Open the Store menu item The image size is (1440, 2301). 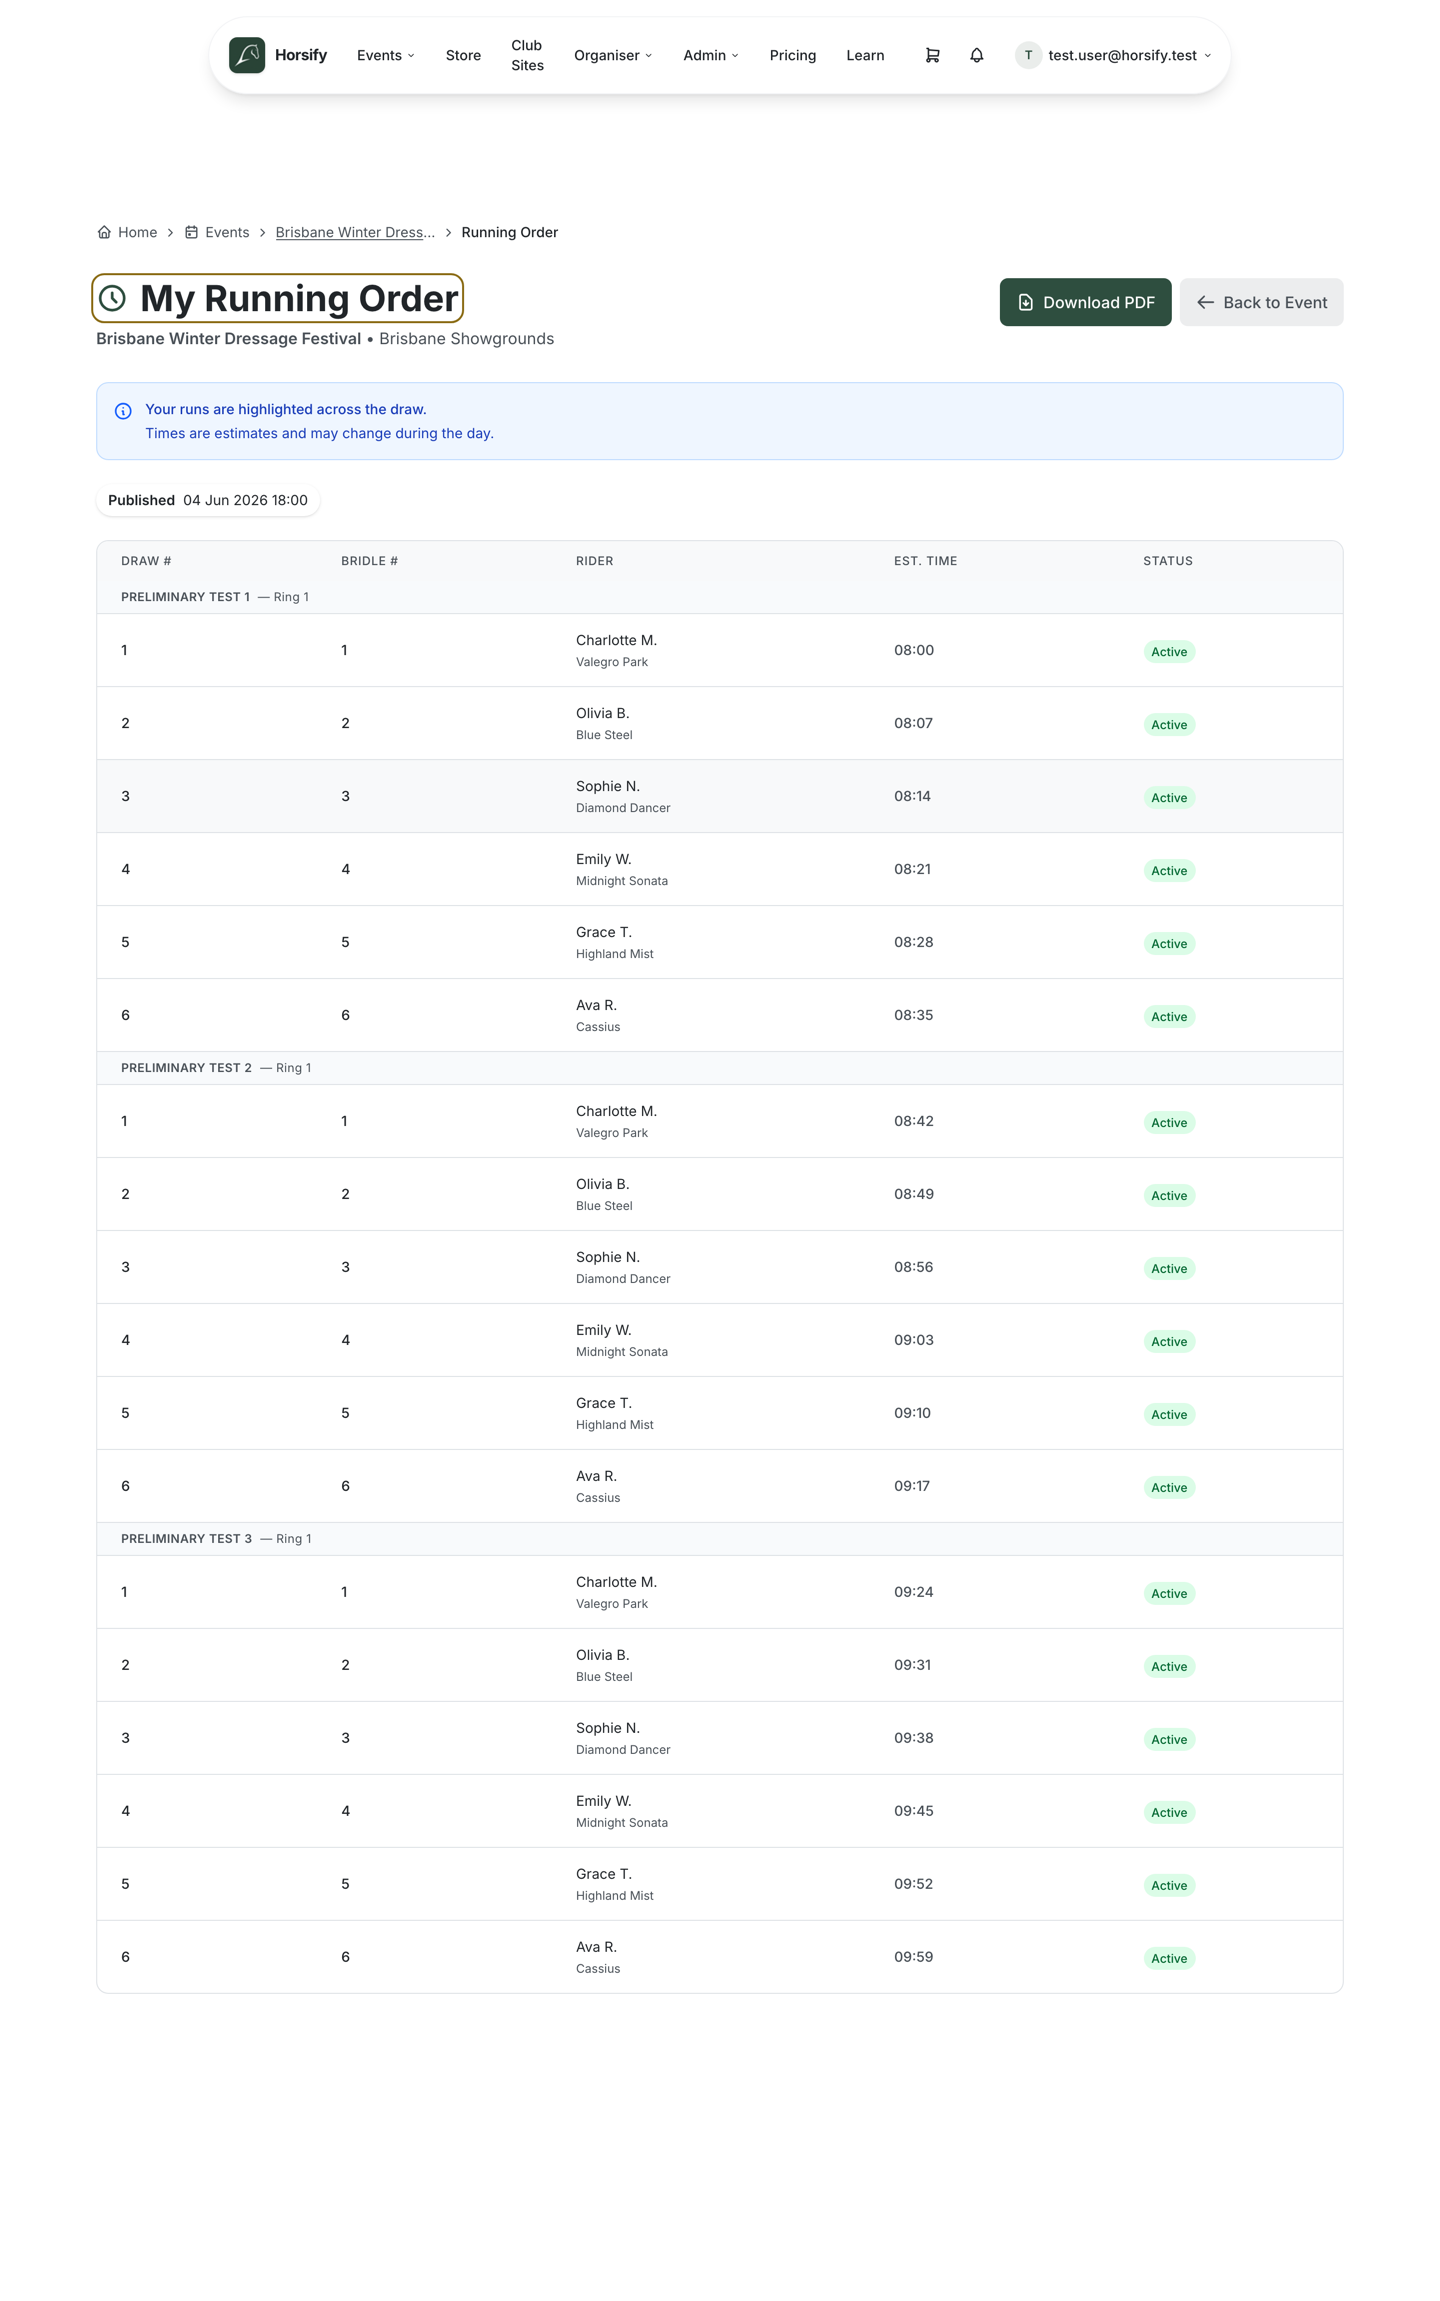pyautogui.click(x=463, y=55)
